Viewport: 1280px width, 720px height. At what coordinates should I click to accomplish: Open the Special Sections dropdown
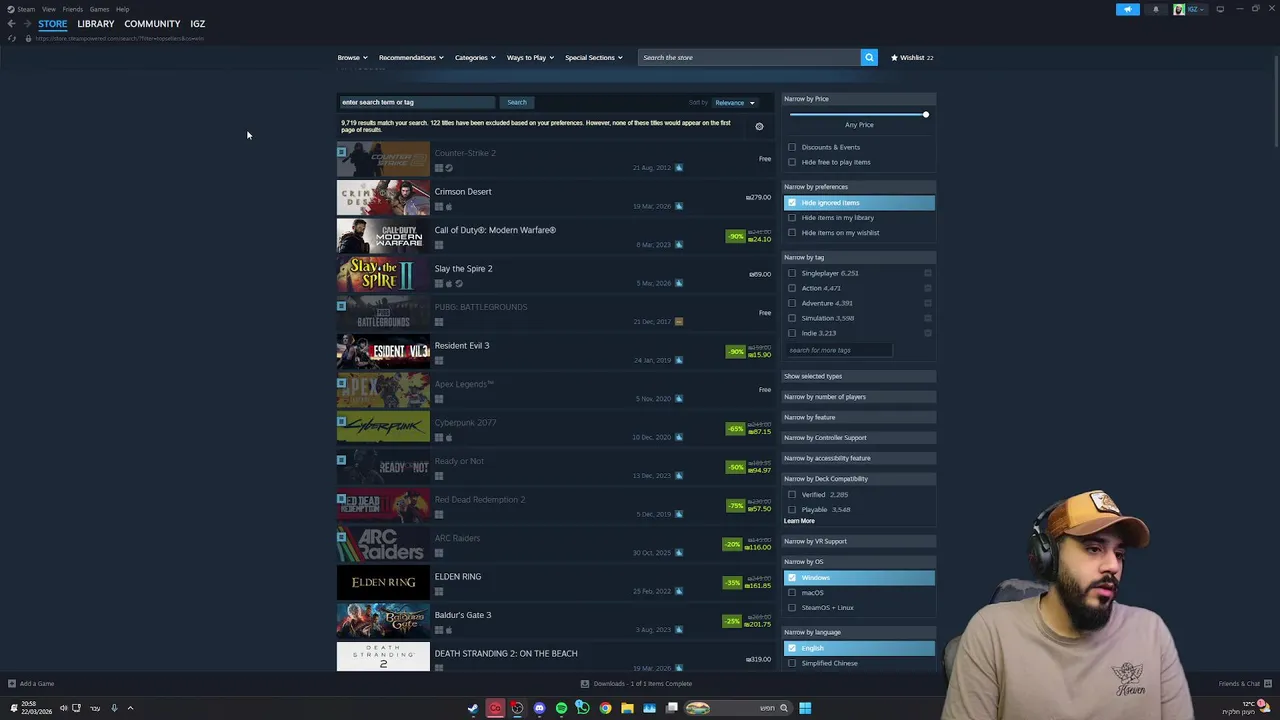(593, 57)
